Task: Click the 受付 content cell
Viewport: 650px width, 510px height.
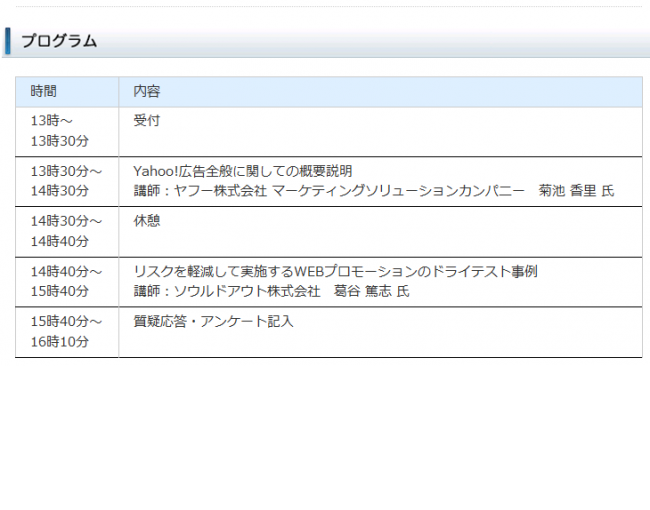Action: pos(381,131)
